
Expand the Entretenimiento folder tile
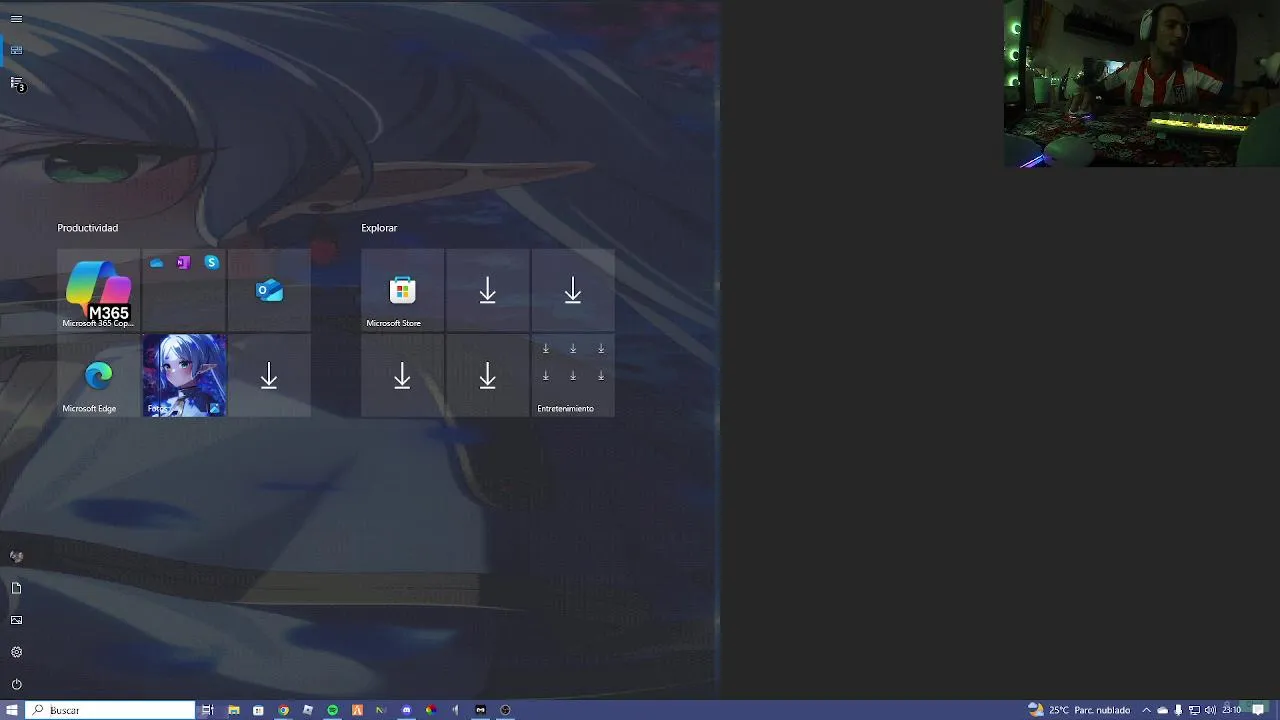coord(573,375)
